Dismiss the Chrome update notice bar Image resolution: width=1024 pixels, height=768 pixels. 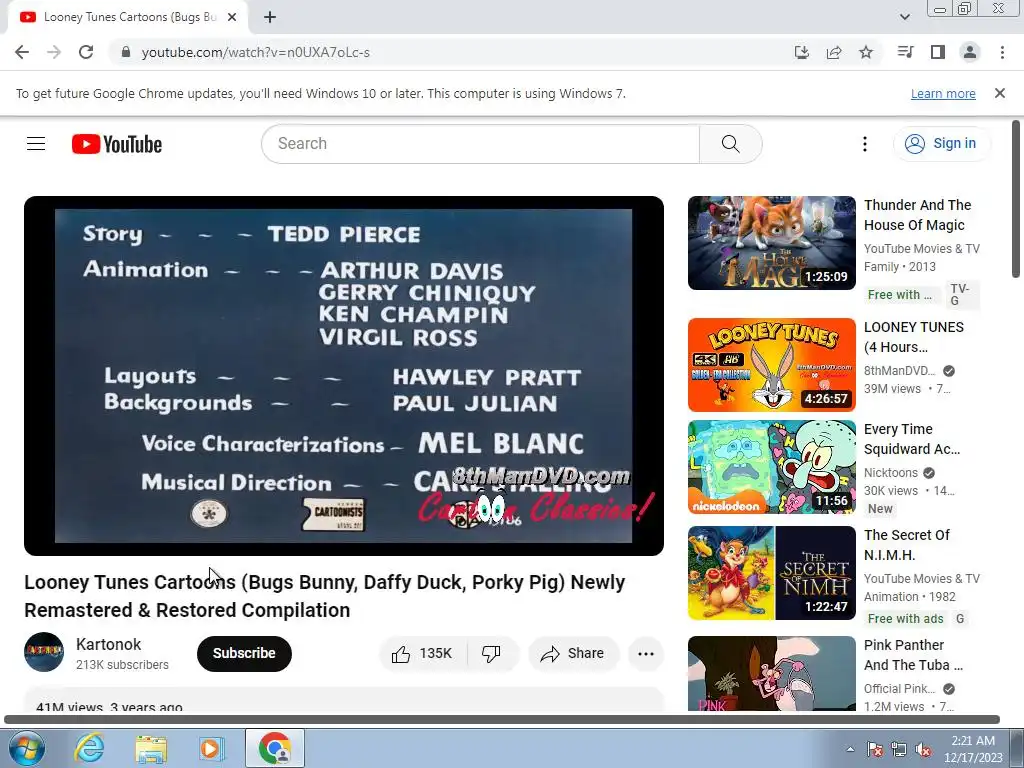[x=1000, y=93]
